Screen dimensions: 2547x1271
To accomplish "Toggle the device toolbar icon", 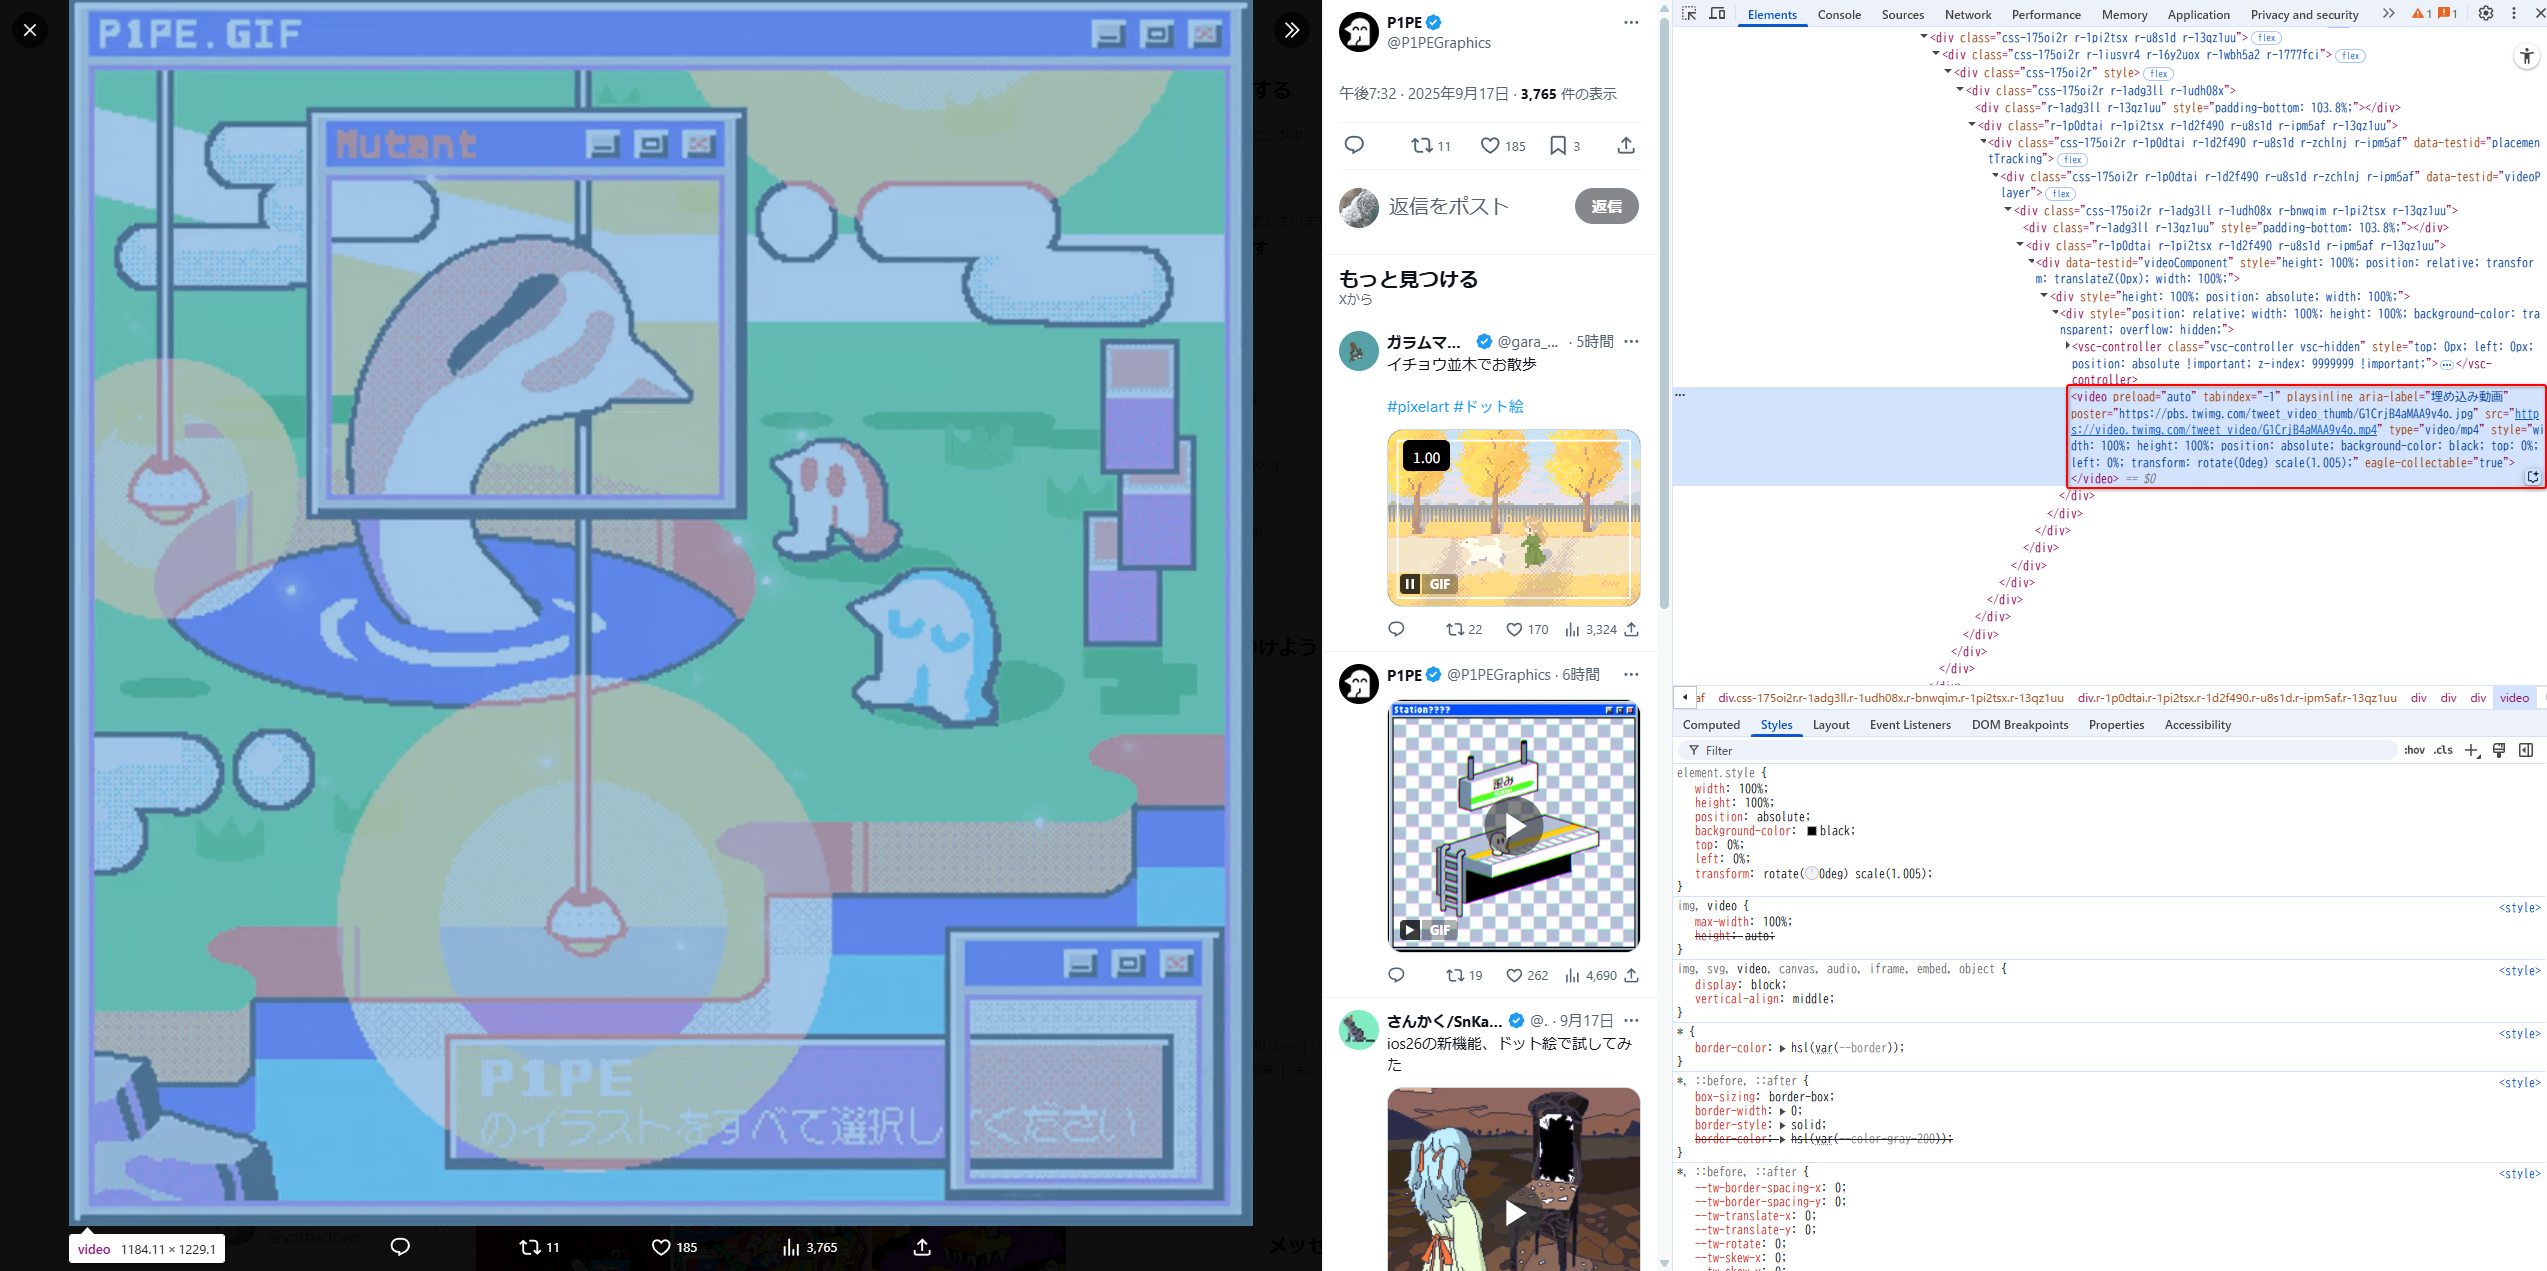I will [x=1717, y=14].
